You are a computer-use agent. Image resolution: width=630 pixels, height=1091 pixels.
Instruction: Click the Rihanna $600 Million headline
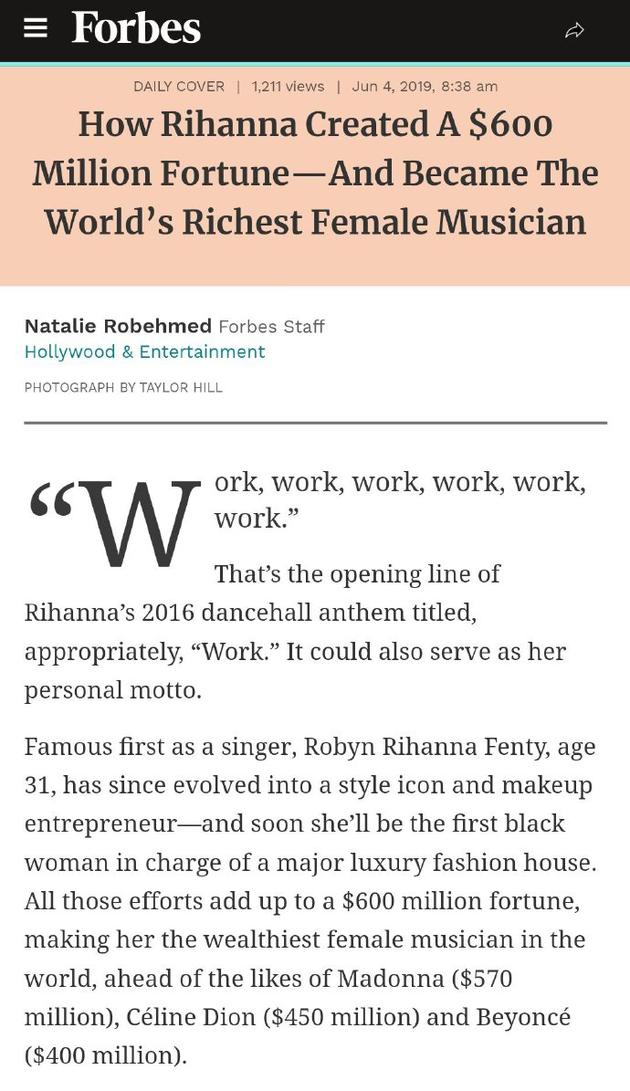point(315,173)
